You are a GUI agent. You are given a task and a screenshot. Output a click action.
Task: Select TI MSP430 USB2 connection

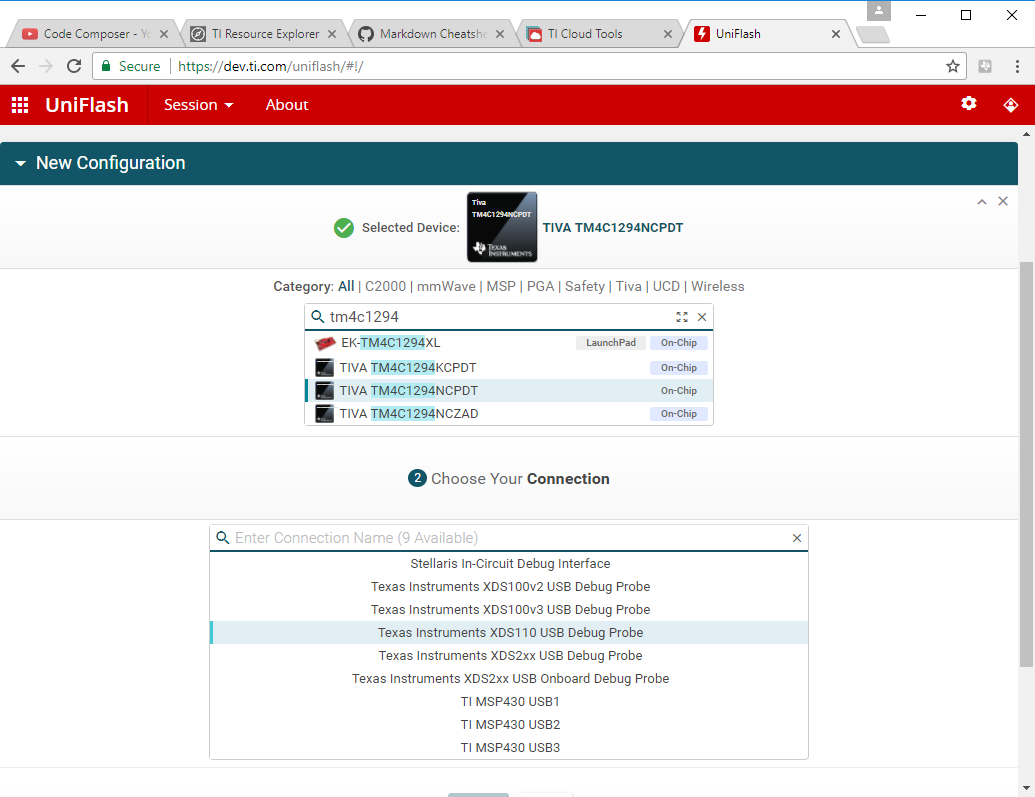pos(509,725)
